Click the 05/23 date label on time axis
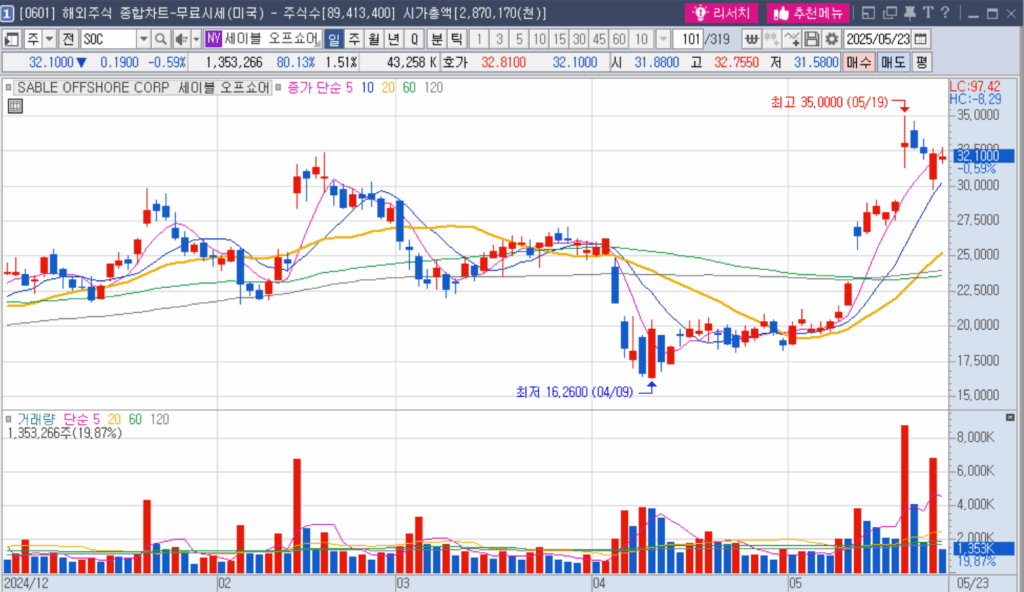 [x=972, y=583]
